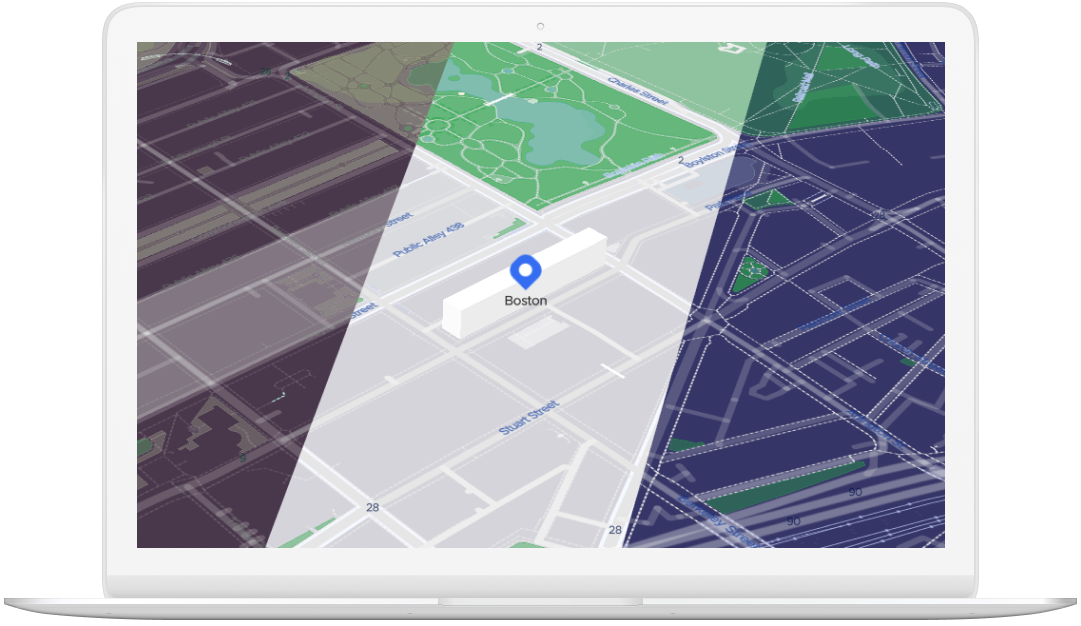Click the second 90 marker in the dark section
Screen dimensions: 1081x626
793,520
